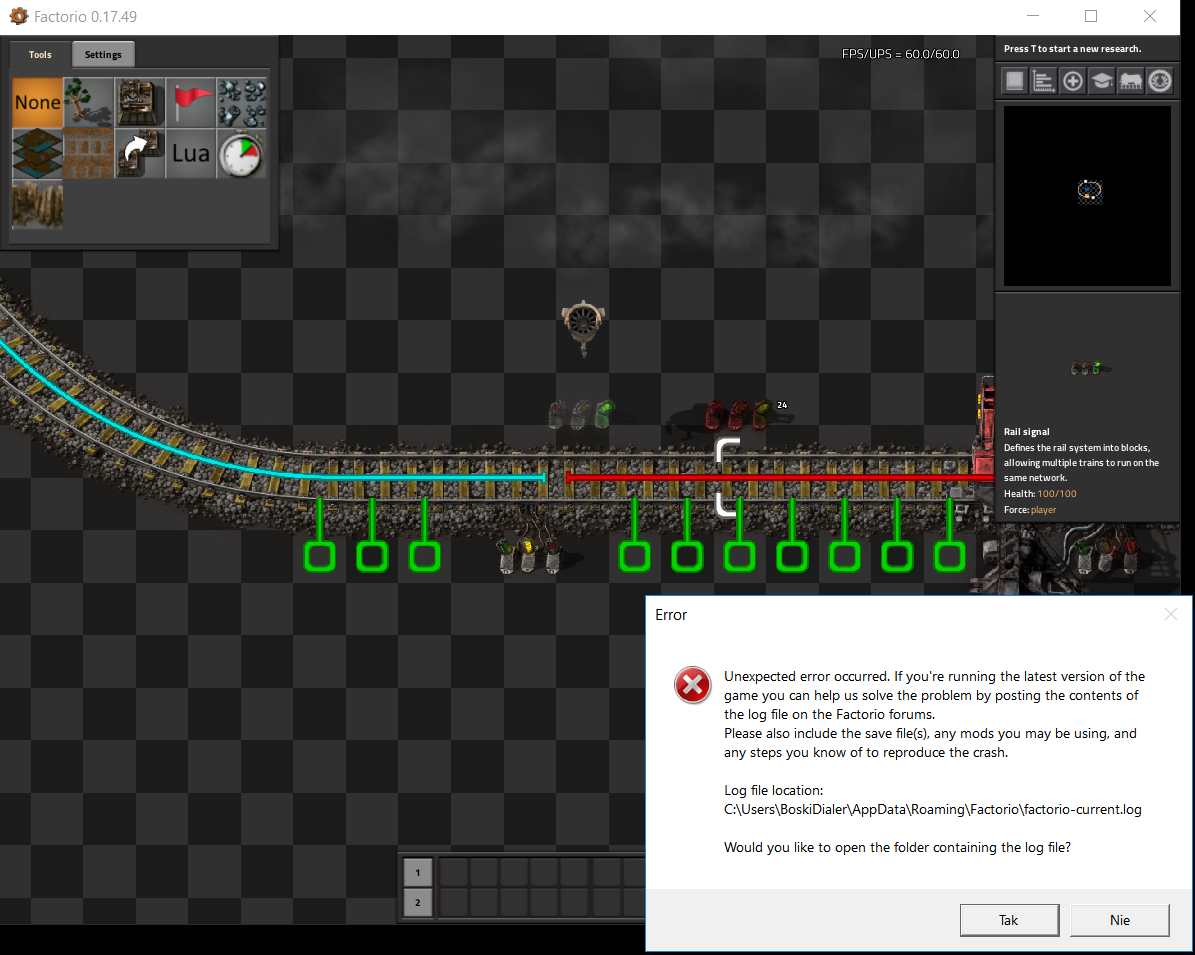1195x955 pixels.
Task: Open the research graduation cap button
Action: (1102, 81)
